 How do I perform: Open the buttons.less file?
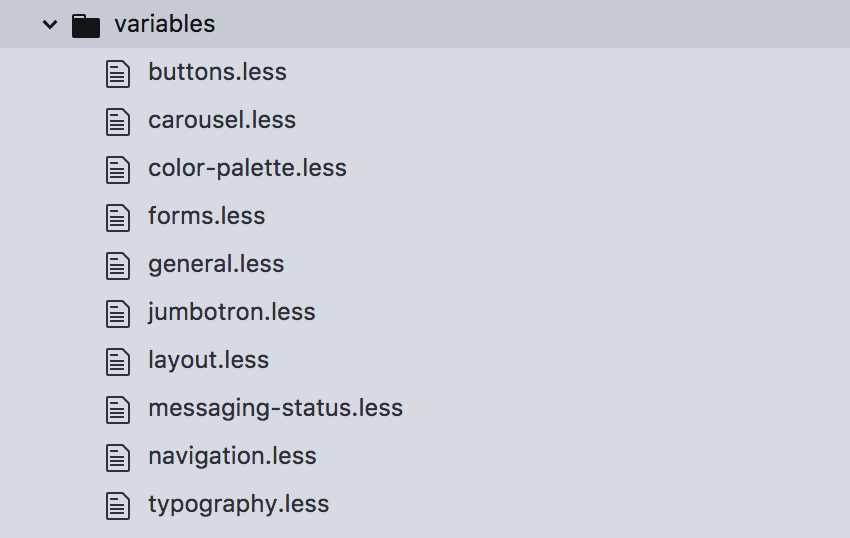(217, 72)
